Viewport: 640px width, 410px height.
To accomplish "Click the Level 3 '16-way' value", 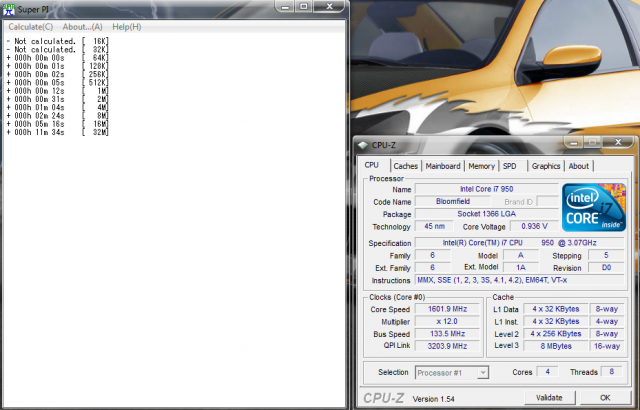I will click(607, 346).
